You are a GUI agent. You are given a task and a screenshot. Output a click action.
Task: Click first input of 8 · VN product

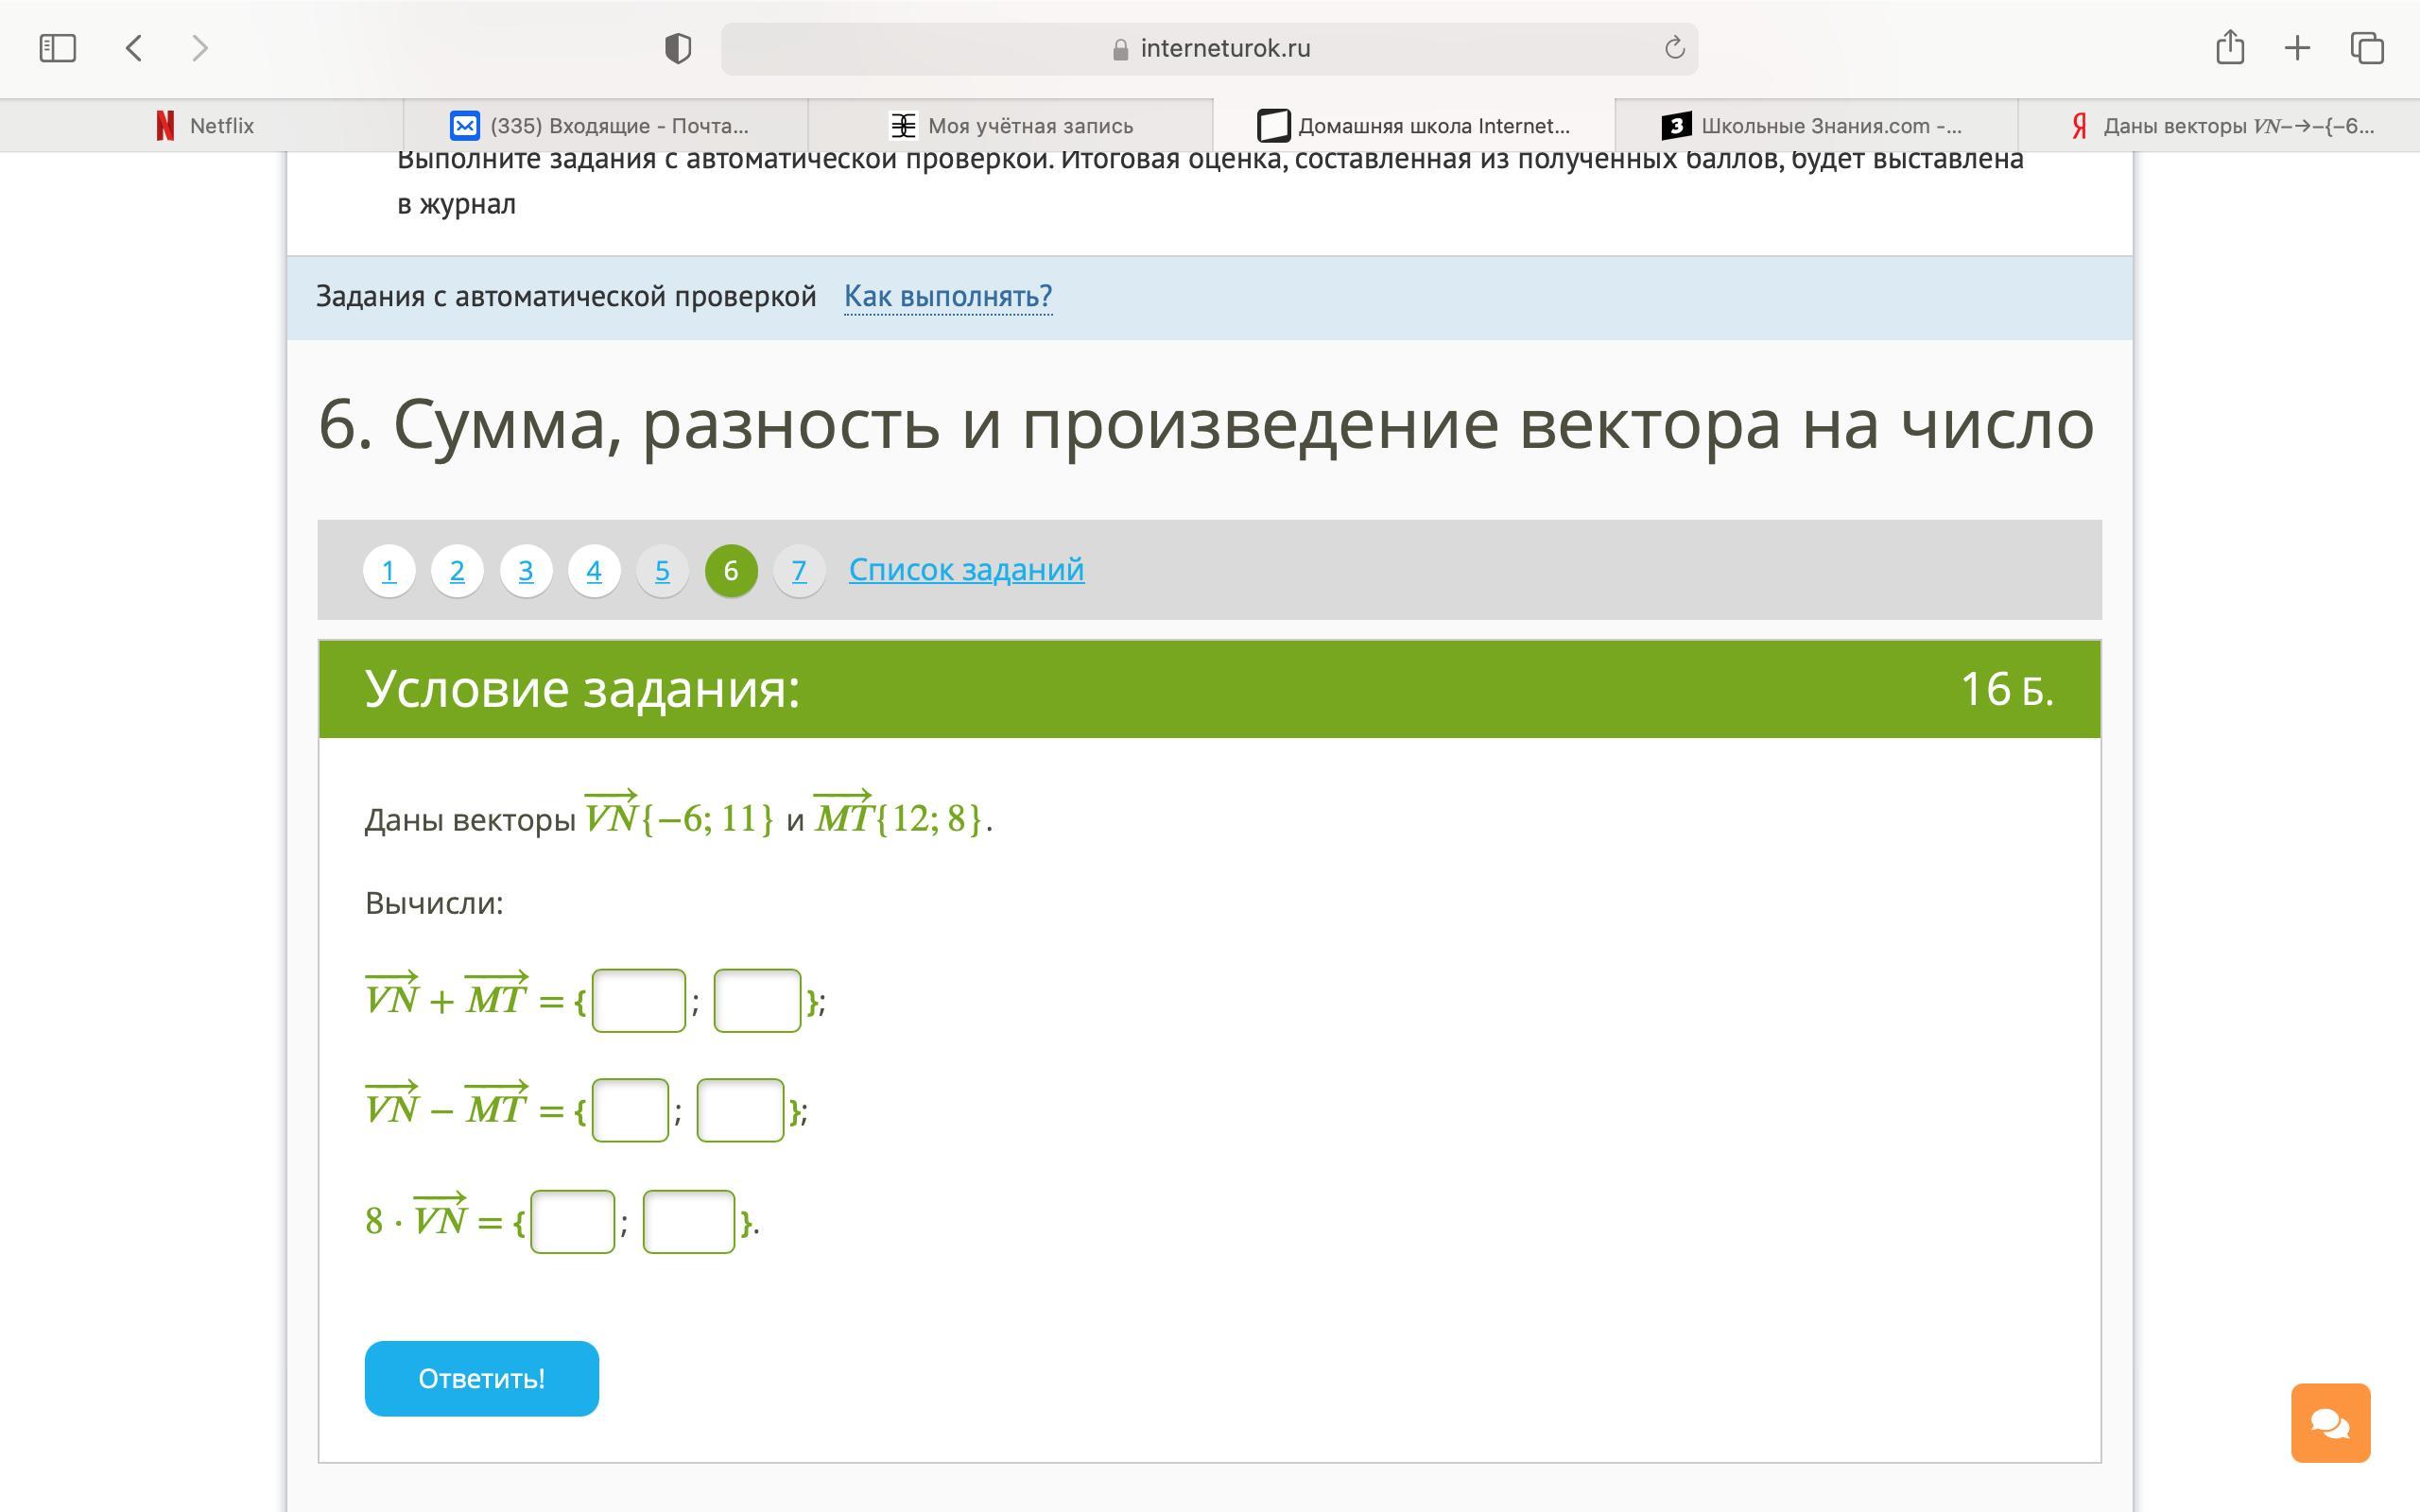(572, 1221)
